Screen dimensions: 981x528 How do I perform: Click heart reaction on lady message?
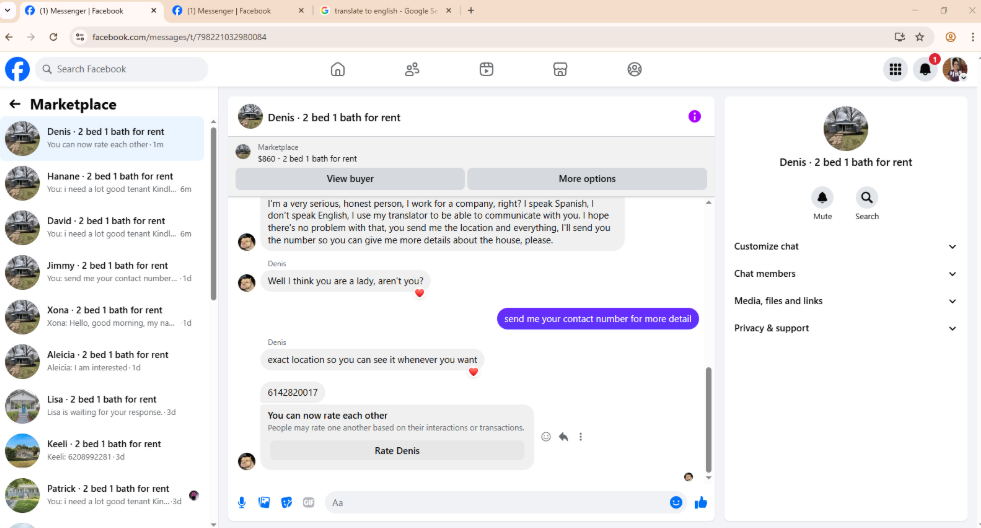coord(419,293)
